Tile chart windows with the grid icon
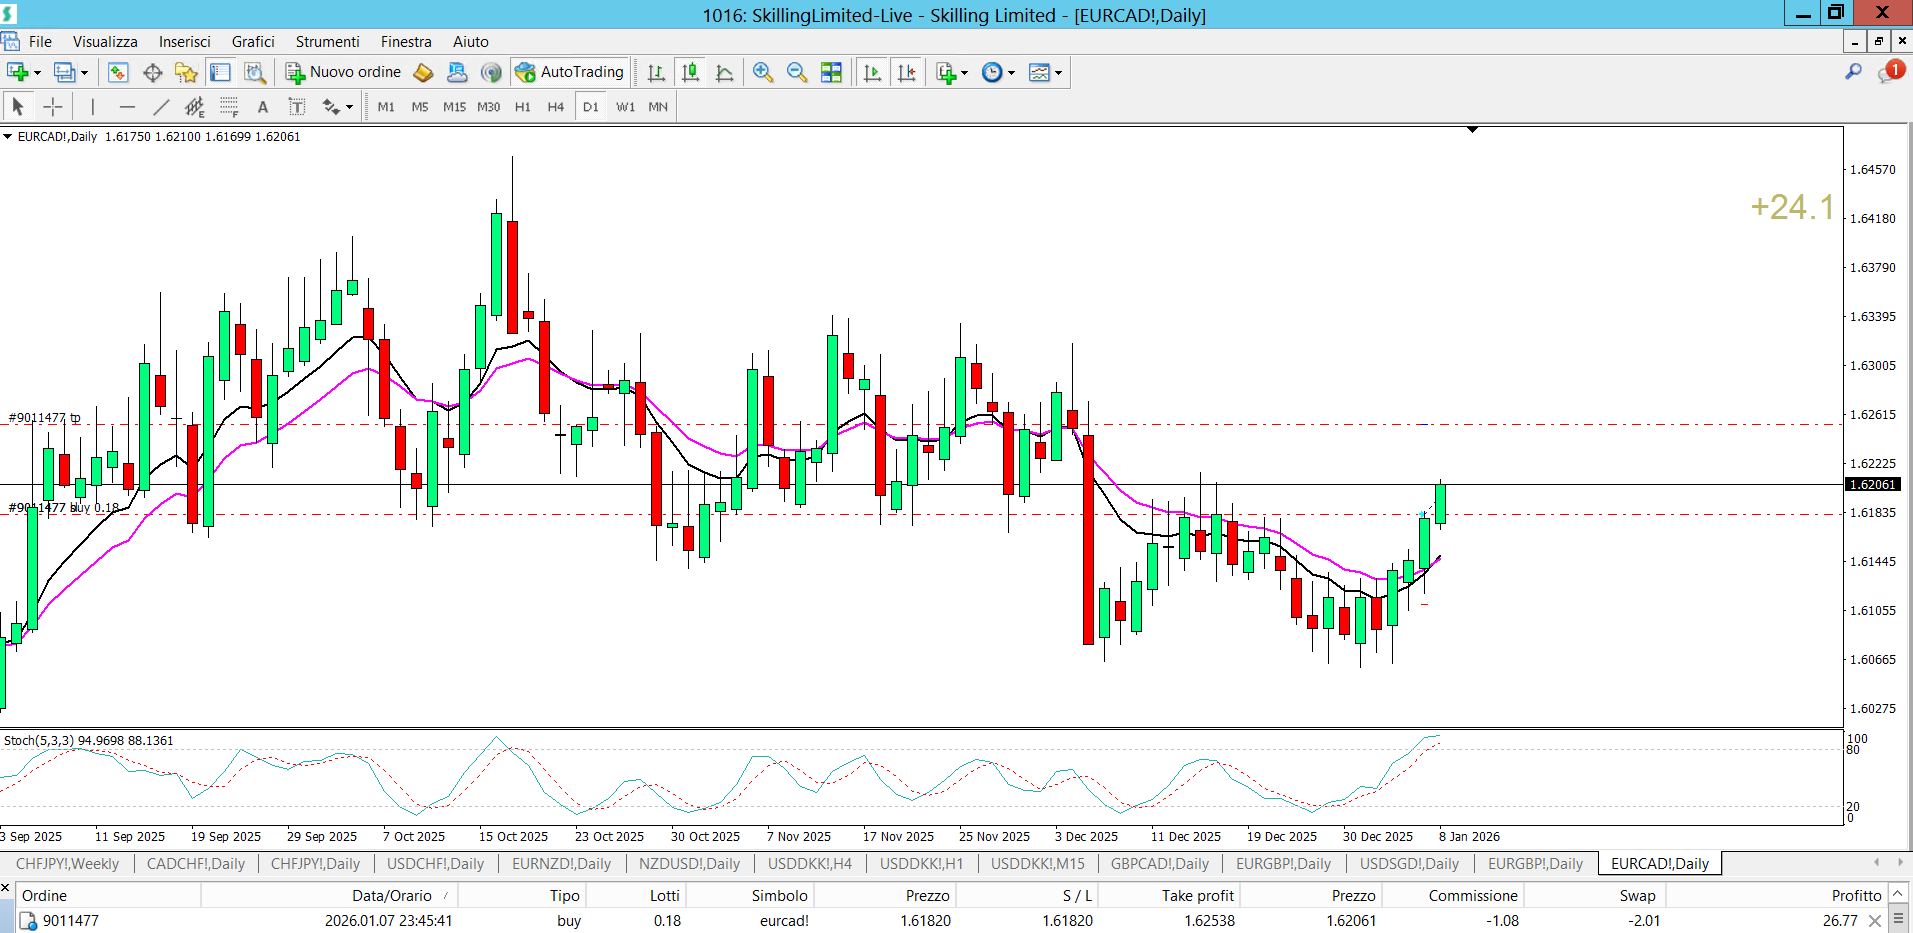Screen dimensions: 1913x933 click(831, 72)
